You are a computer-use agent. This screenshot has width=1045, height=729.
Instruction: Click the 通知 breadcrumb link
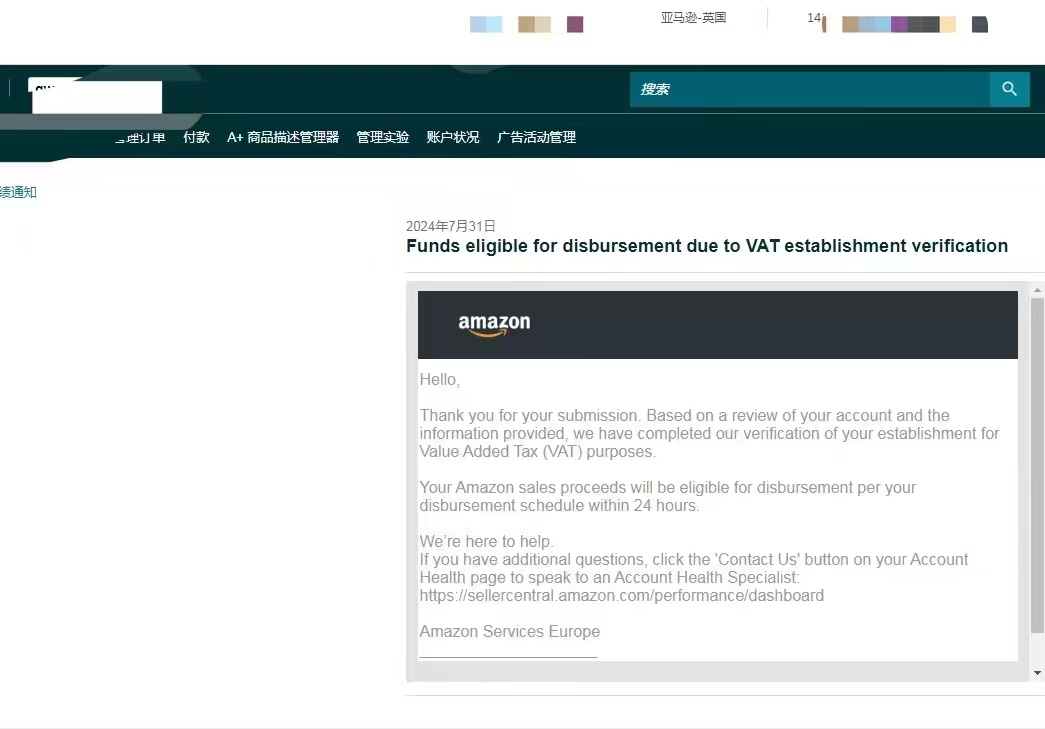tap(18, 193)
